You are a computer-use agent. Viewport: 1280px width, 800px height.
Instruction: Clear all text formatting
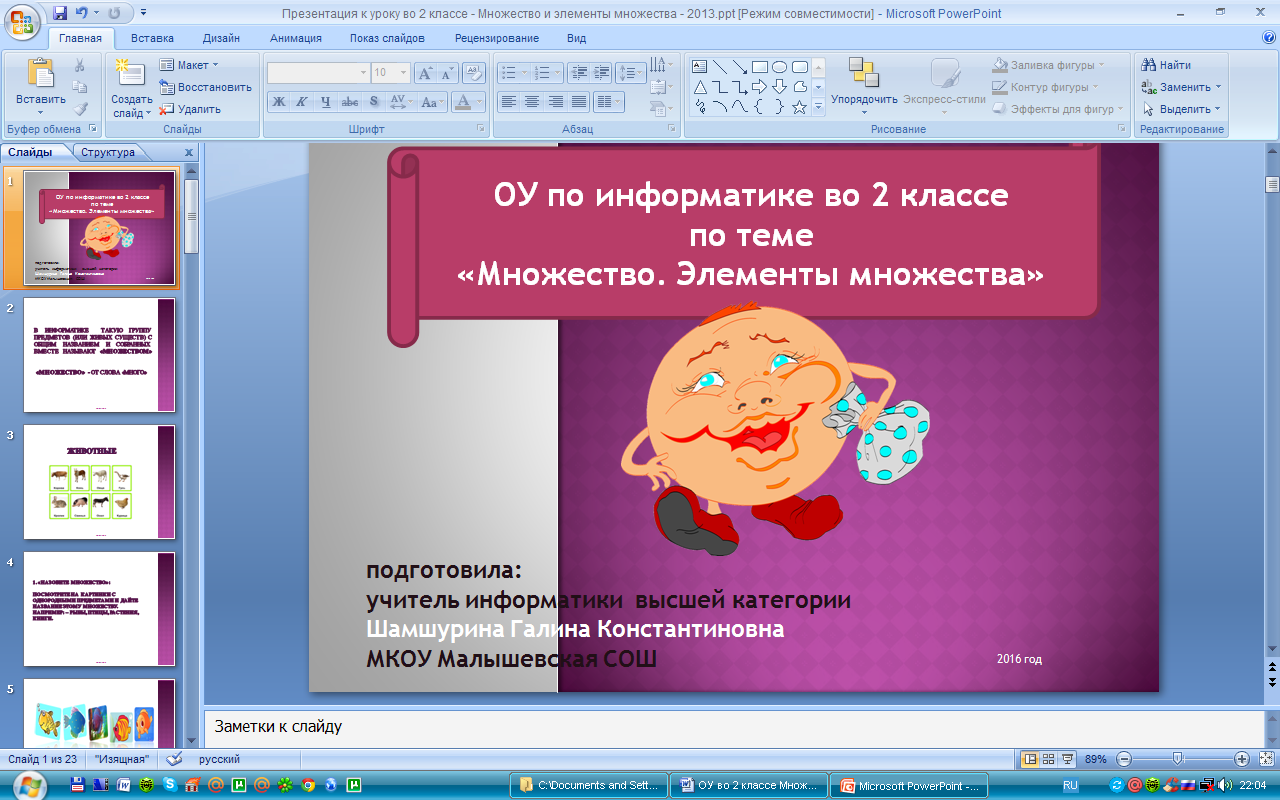pos(474,73)
